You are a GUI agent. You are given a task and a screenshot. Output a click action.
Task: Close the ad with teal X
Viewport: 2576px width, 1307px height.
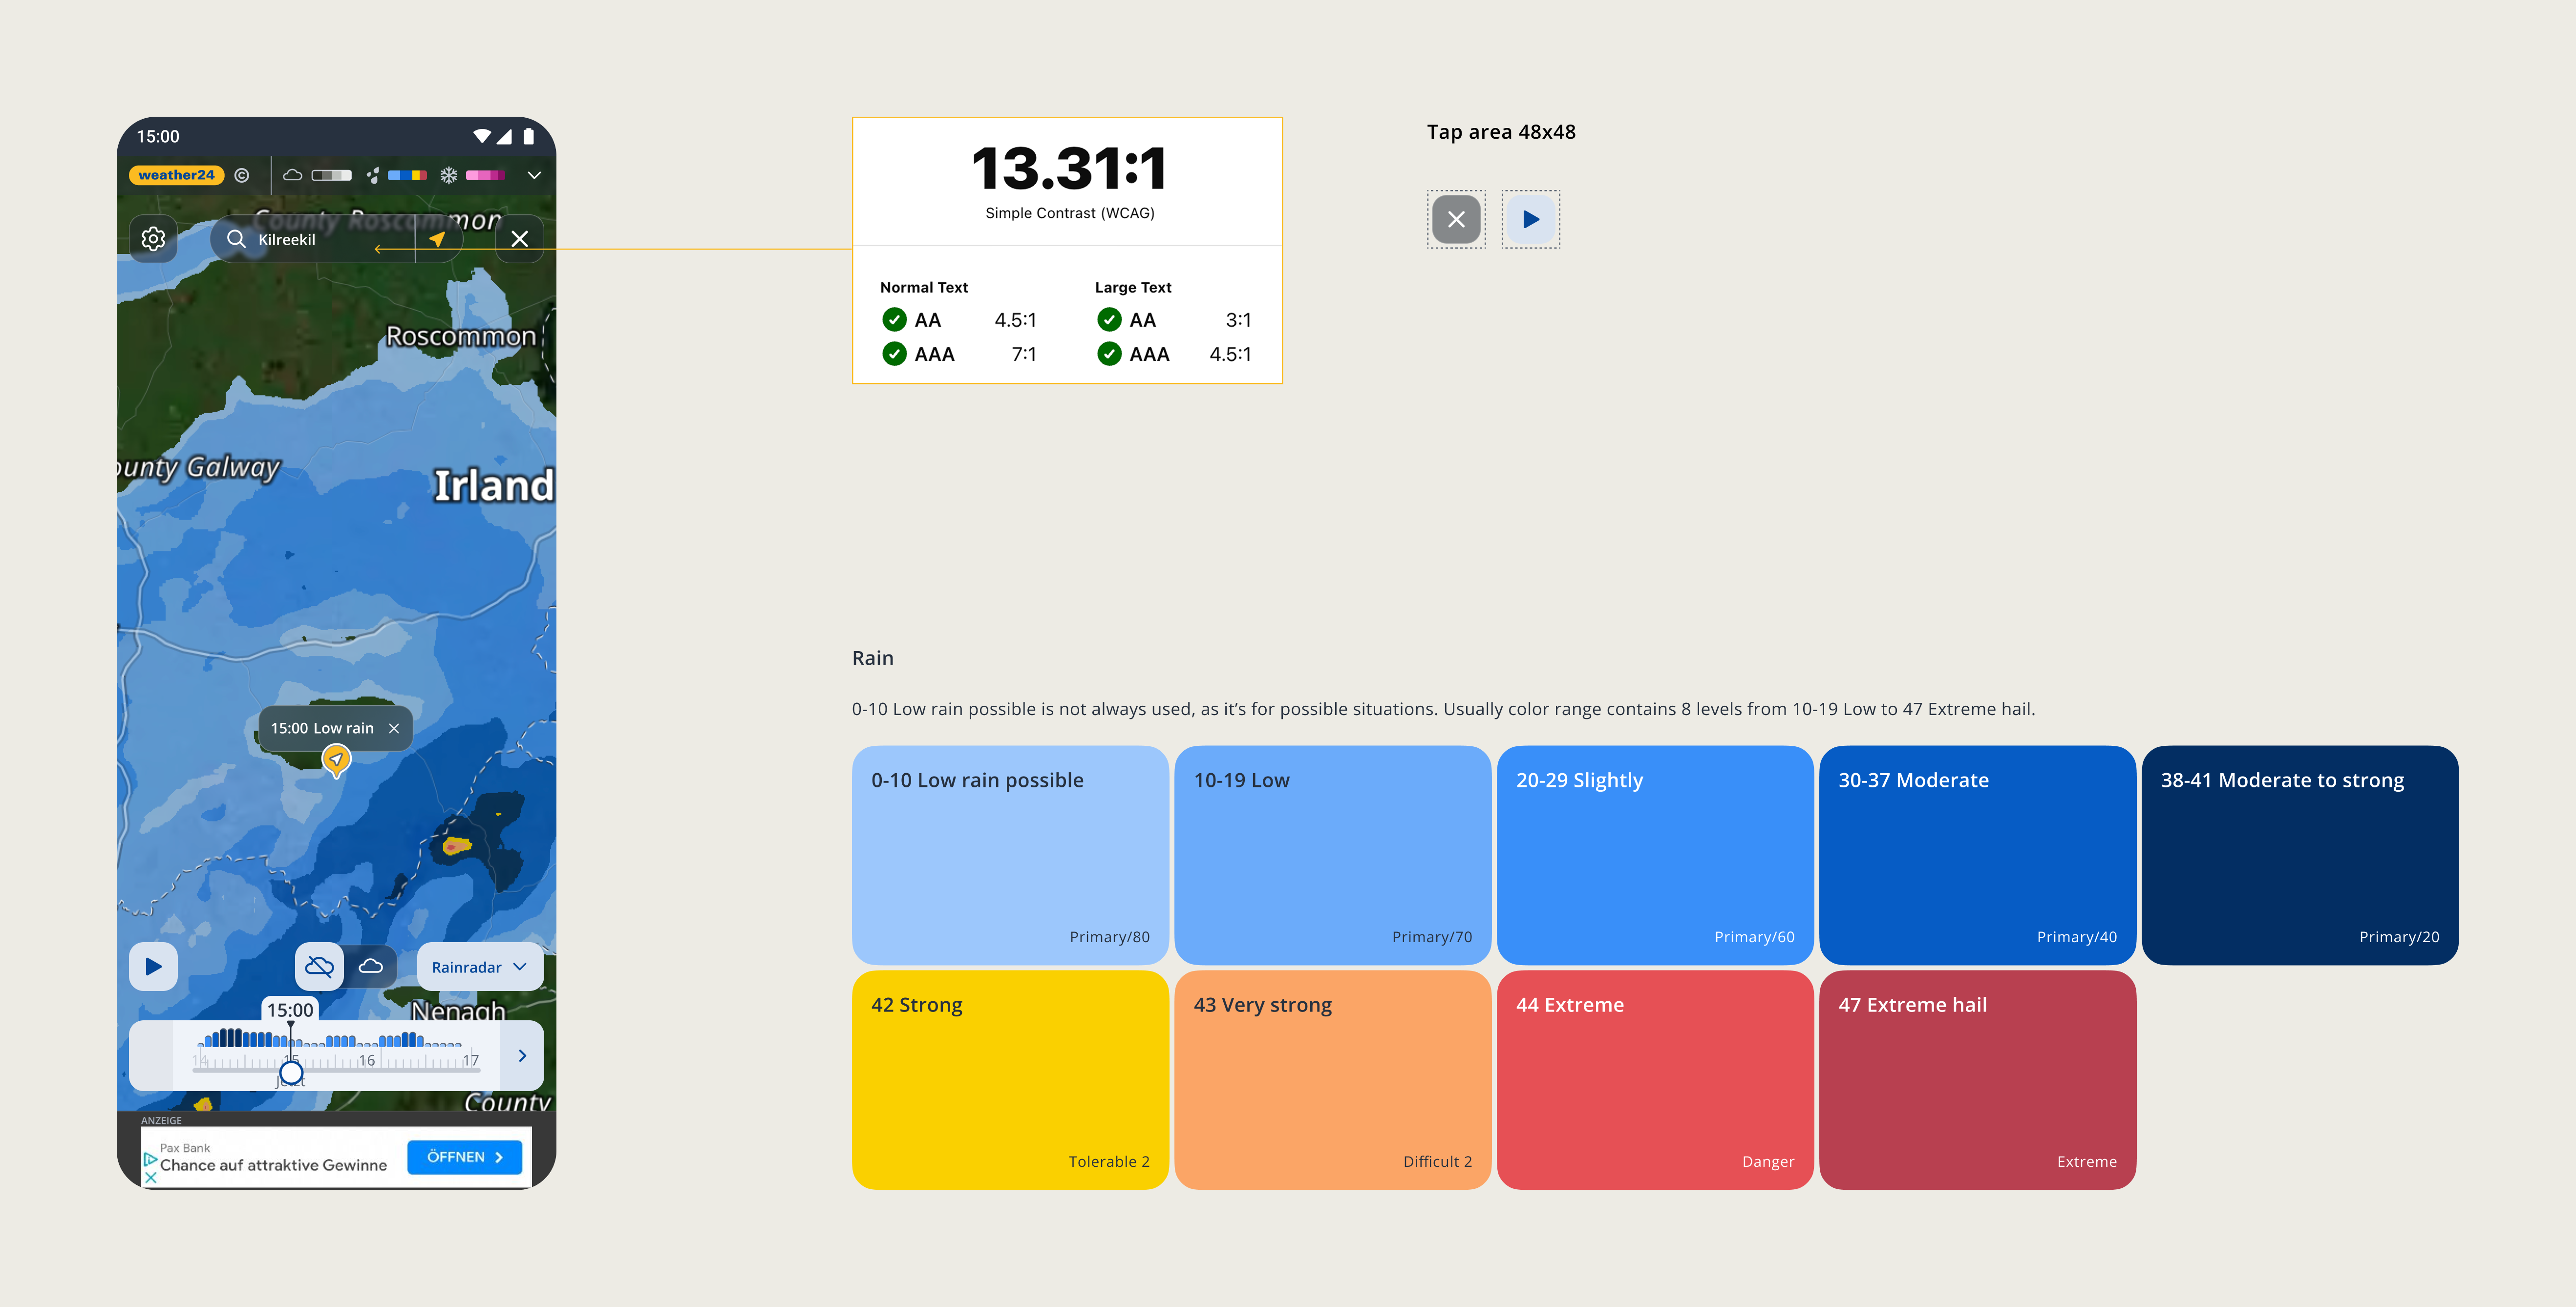tap(151, 1178)
